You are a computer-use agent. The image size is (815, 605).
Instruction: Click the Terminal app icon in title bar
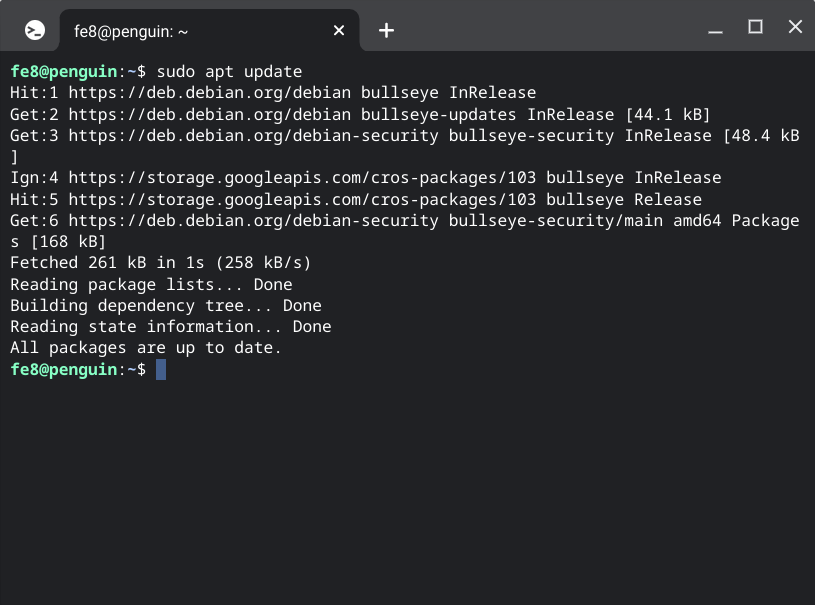[x=35, y=31]
